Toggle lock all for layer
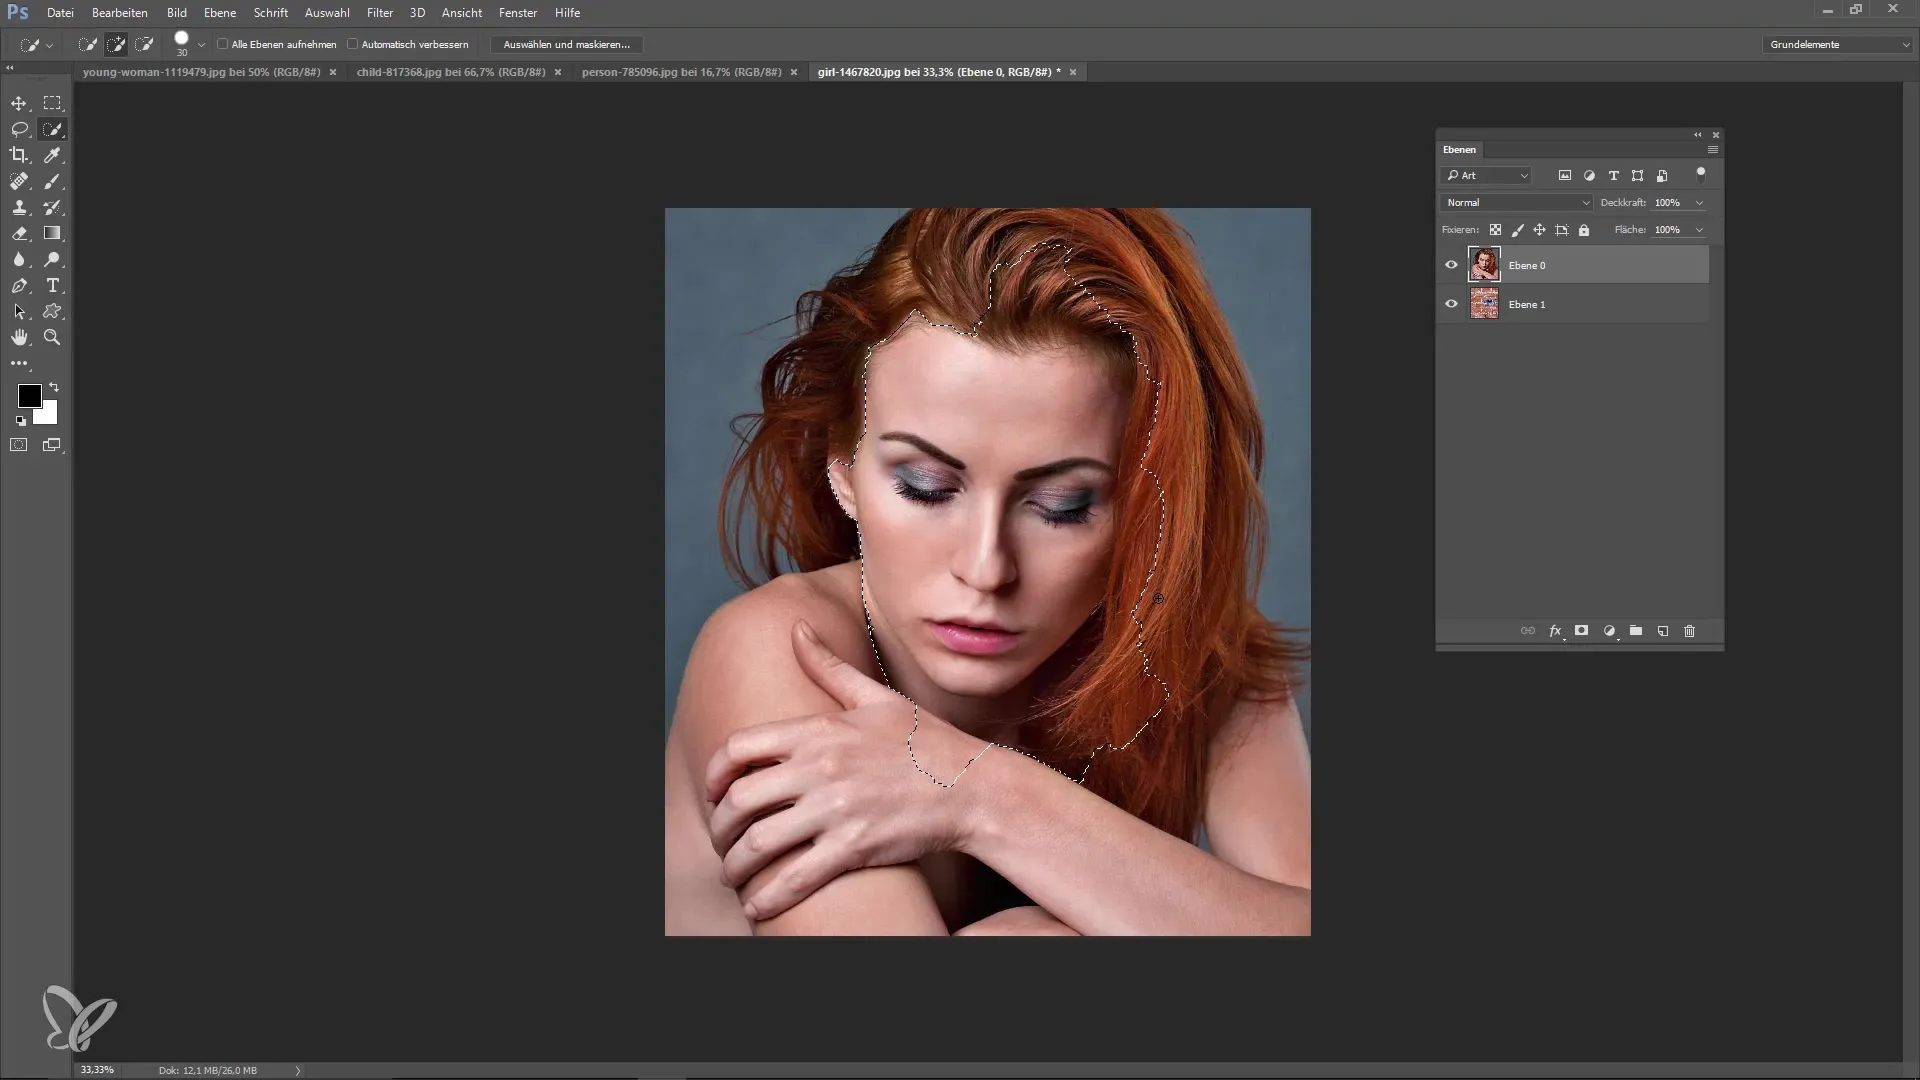This screenshot has width=1920, height=1080. [1584, 230]
